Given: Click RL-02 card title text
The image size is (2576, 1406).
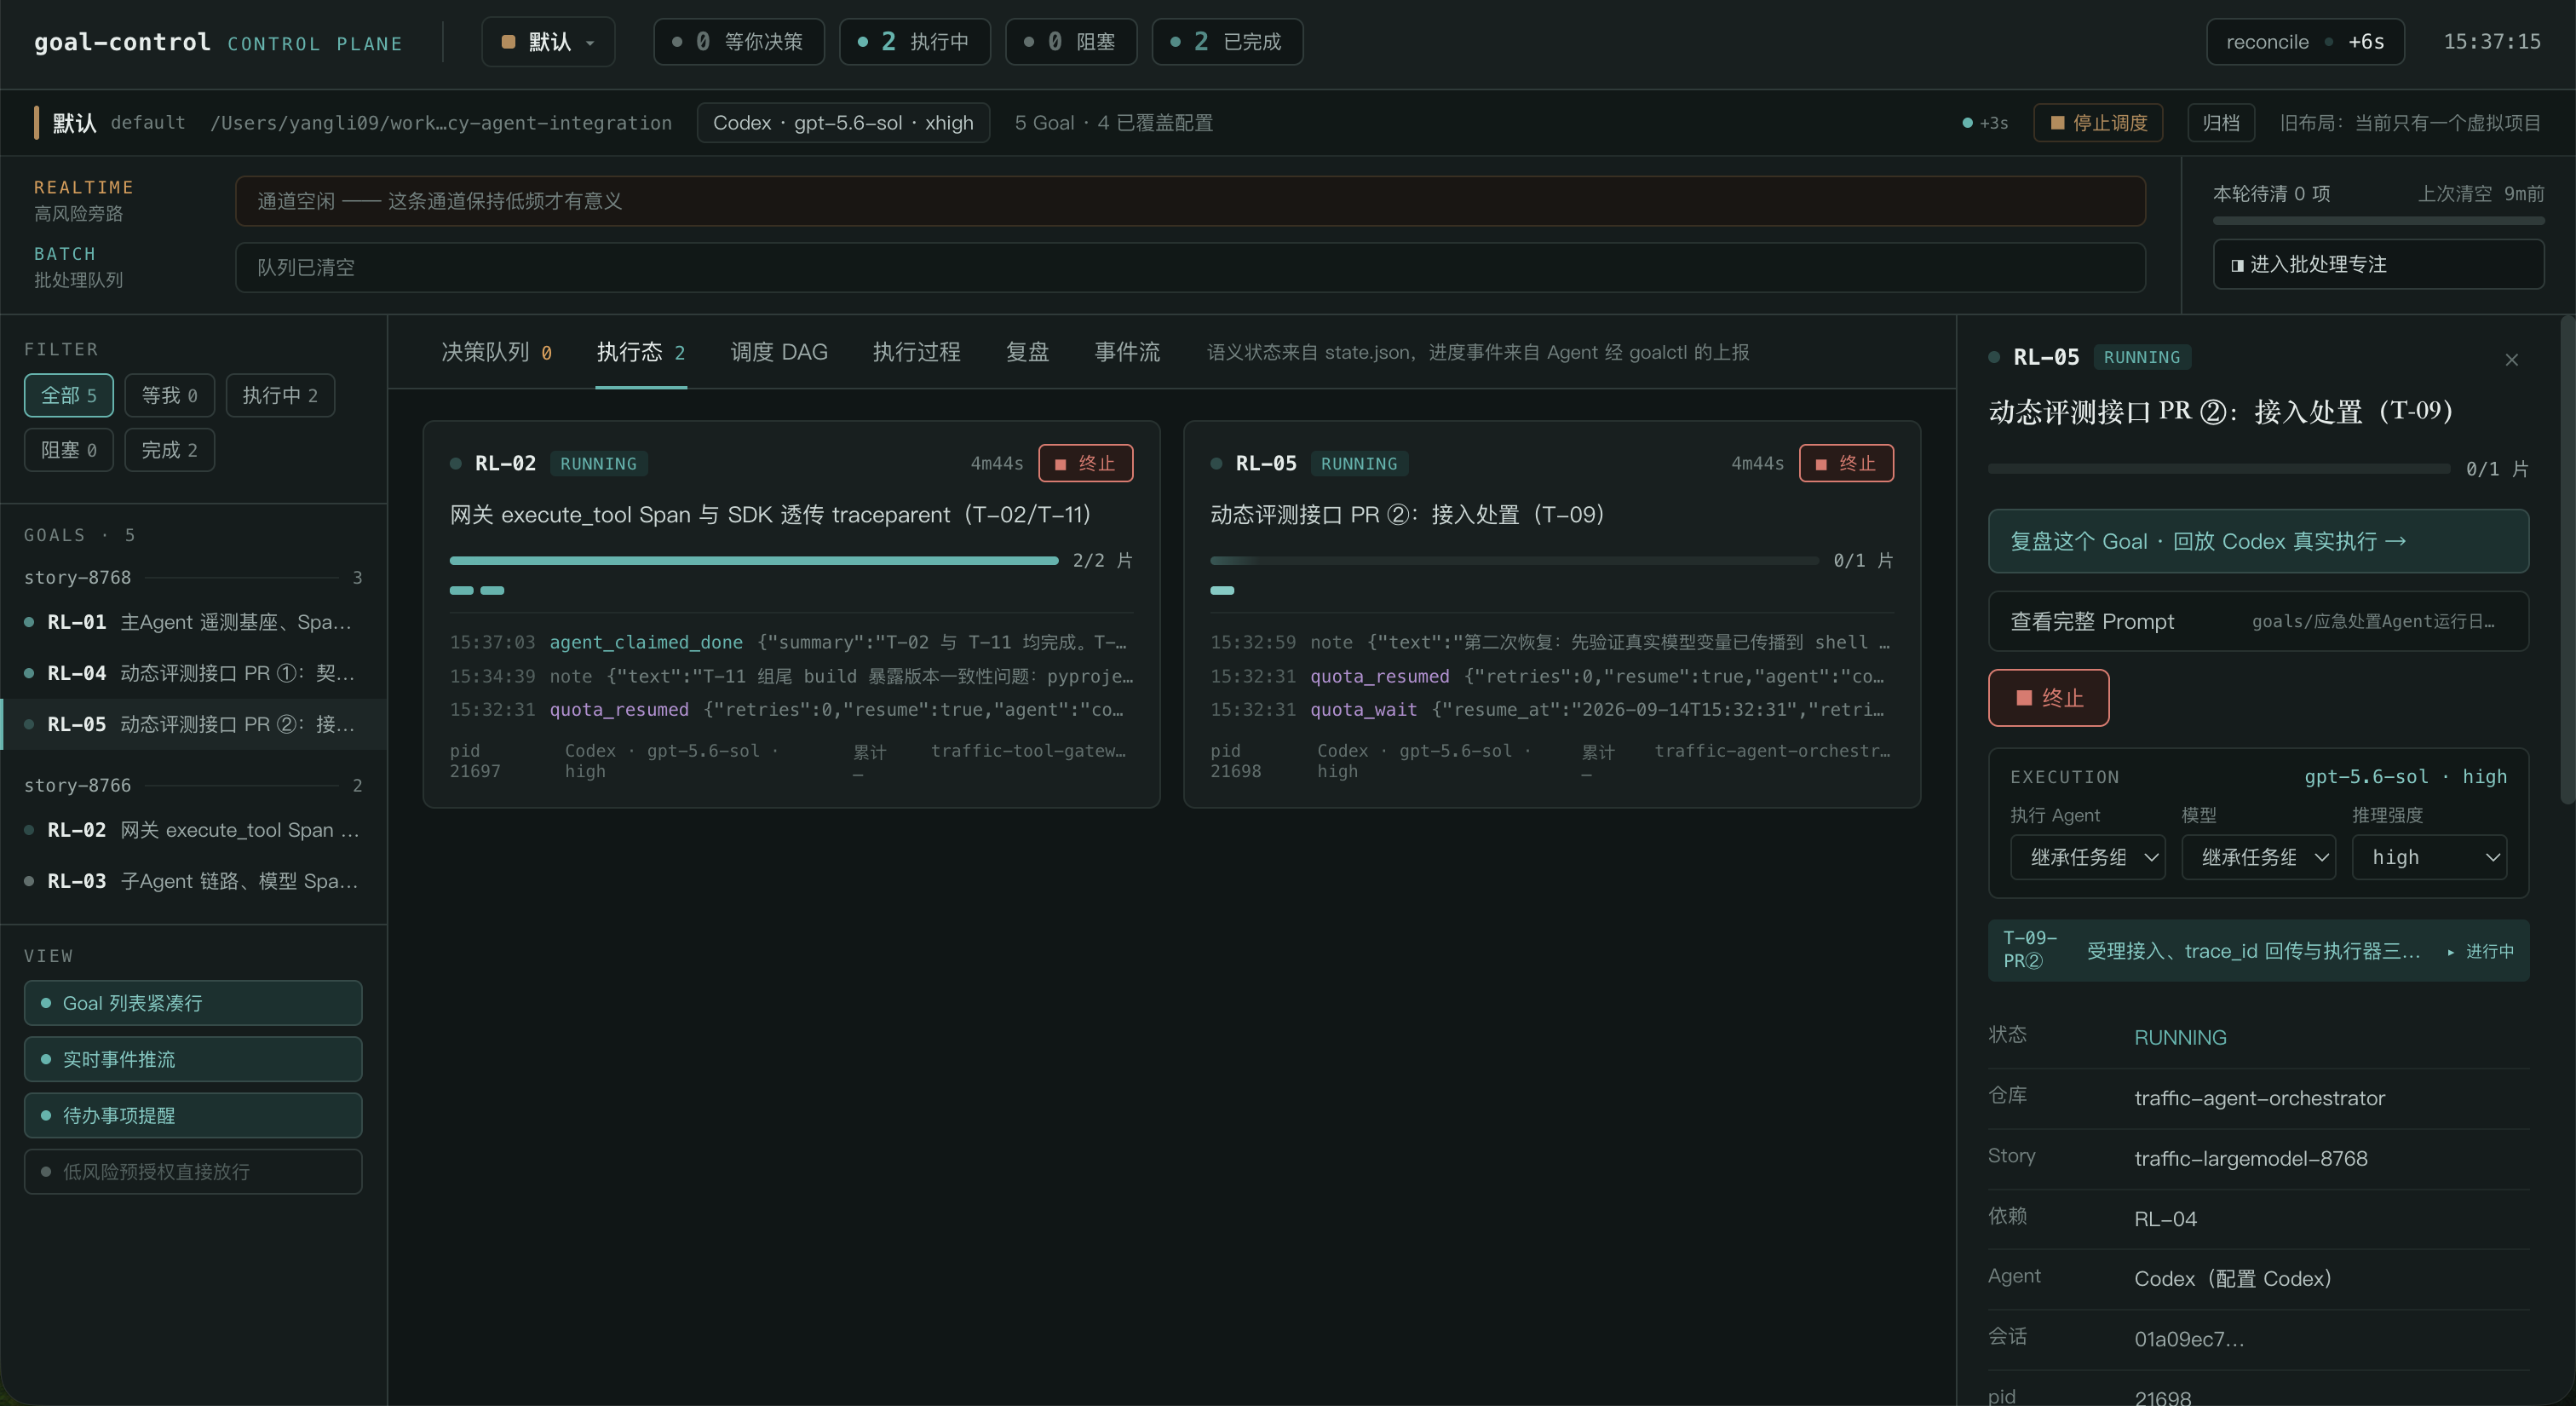Looking at the screenshot, I should pos(770,514).
